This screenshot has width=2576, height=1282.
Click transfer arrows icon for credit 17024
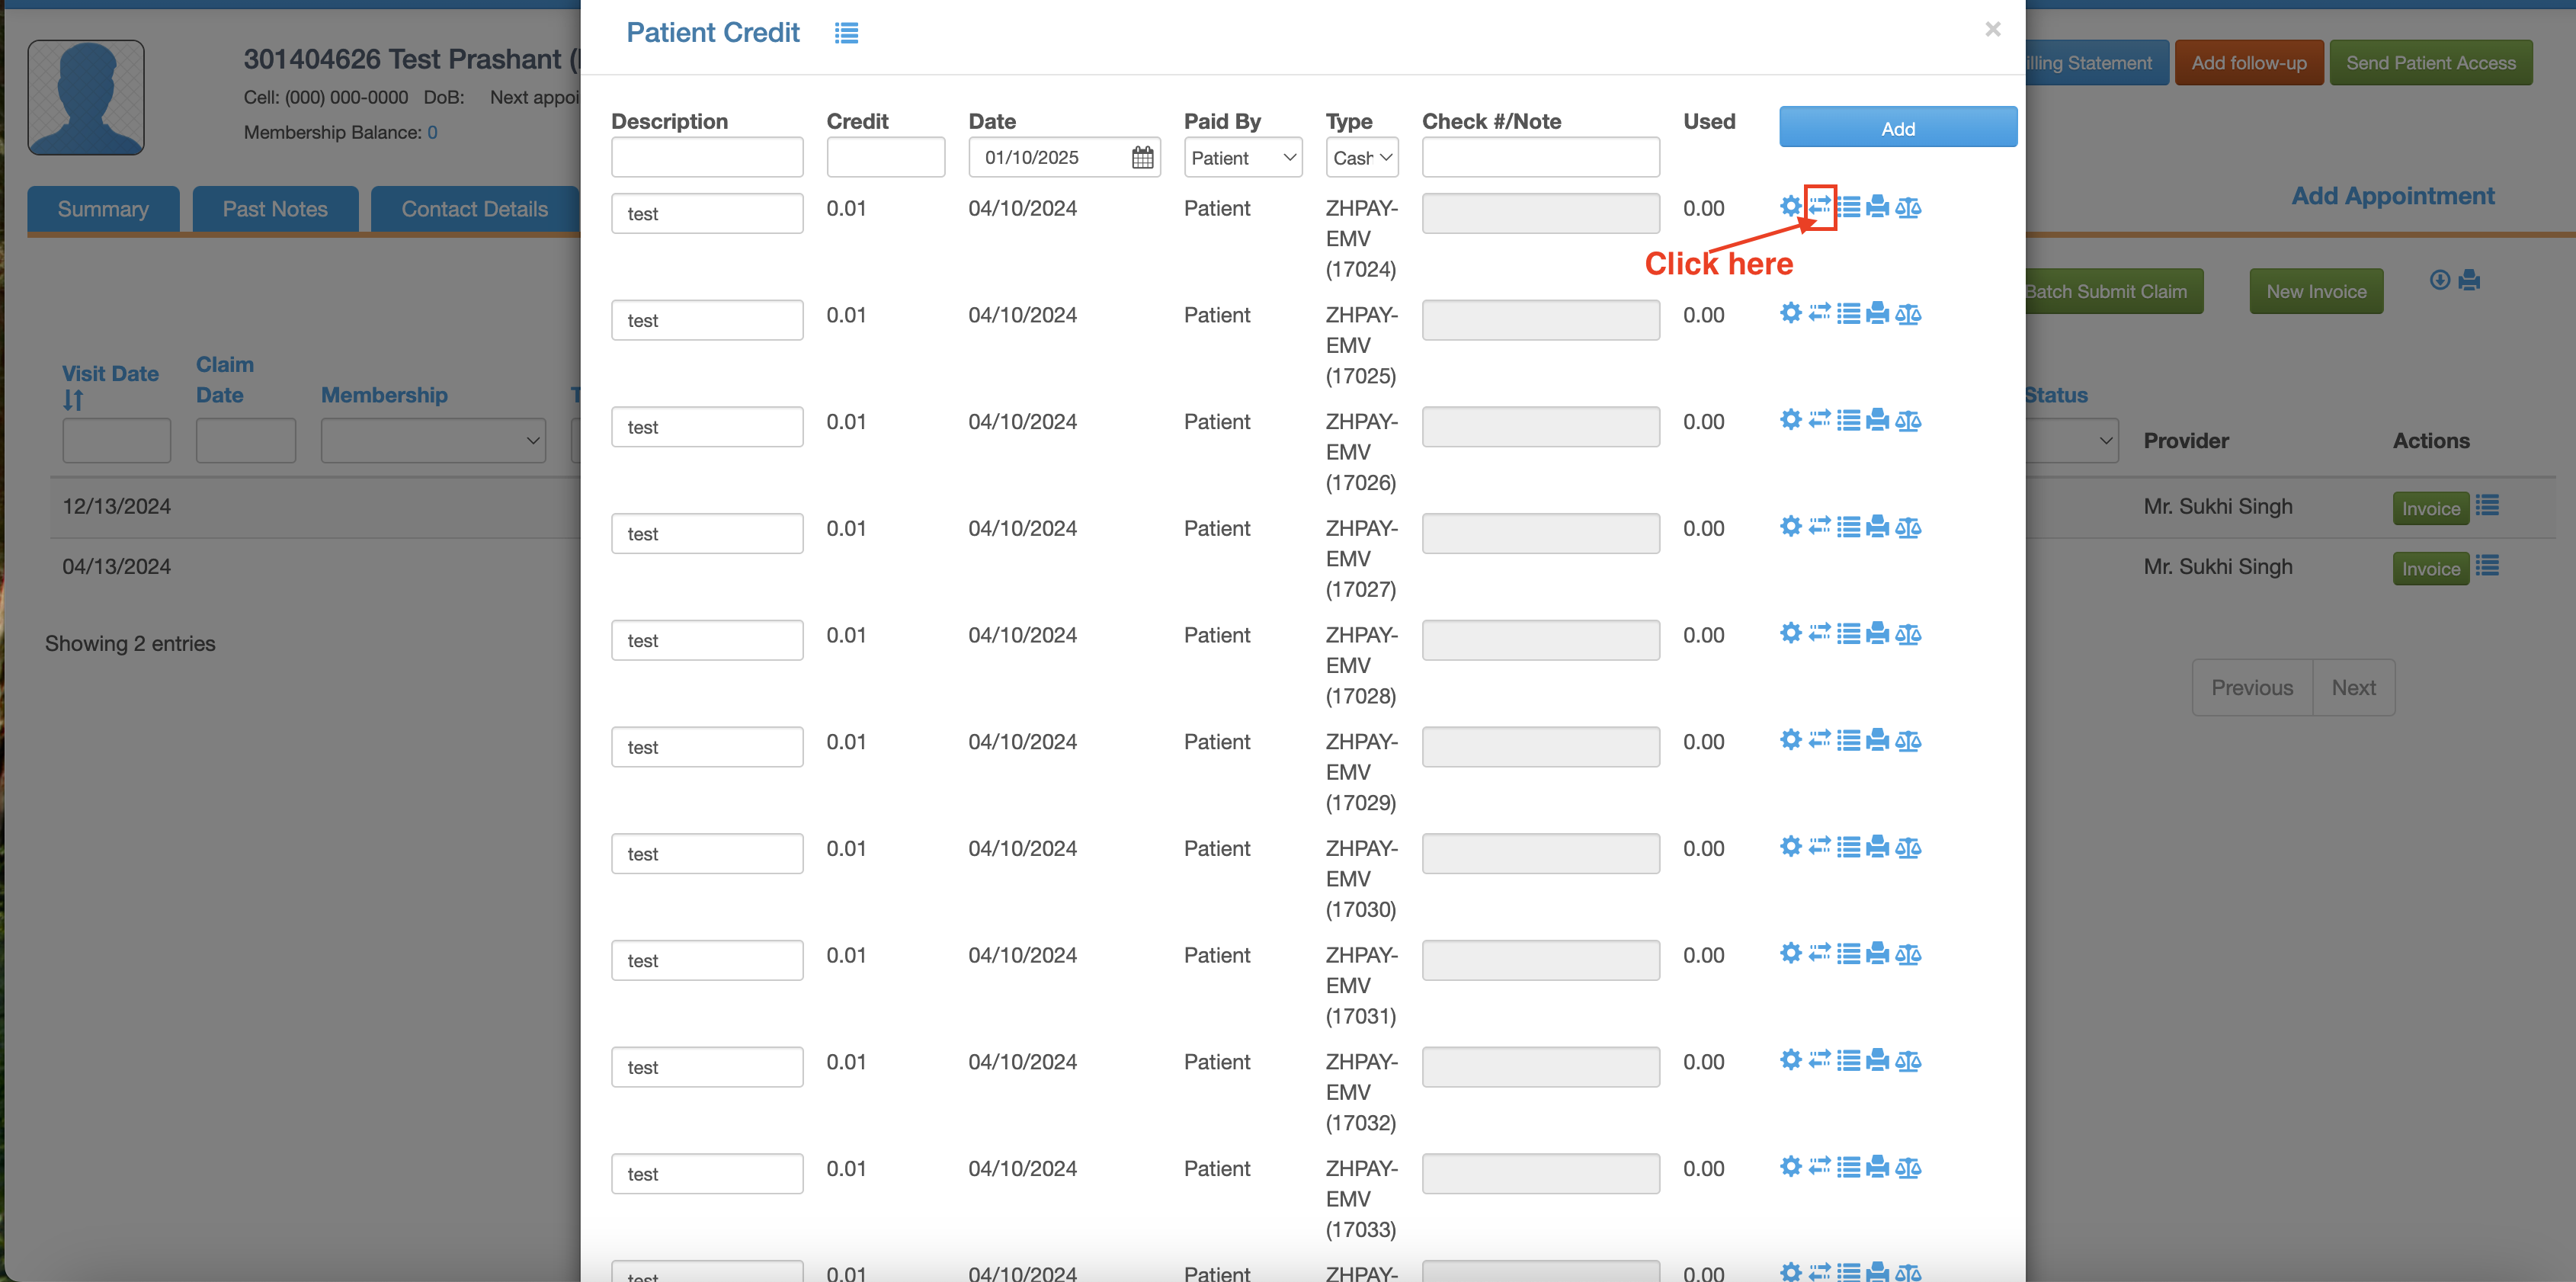coord(1820,206)
